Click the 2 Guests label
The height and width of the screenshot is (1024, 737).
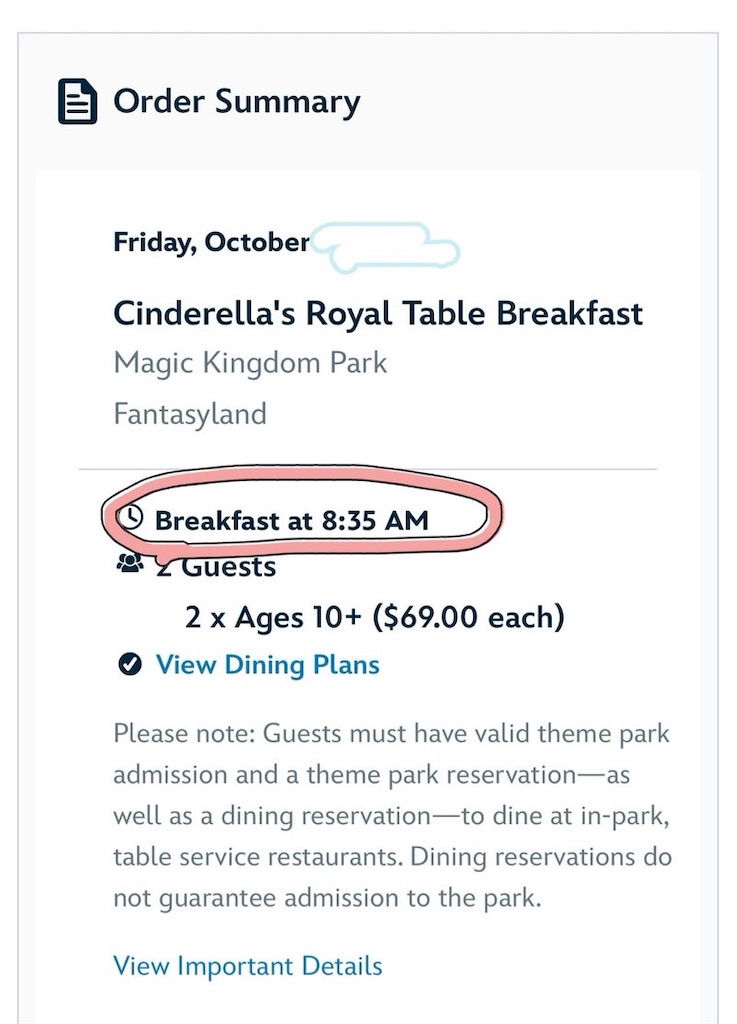215,567
